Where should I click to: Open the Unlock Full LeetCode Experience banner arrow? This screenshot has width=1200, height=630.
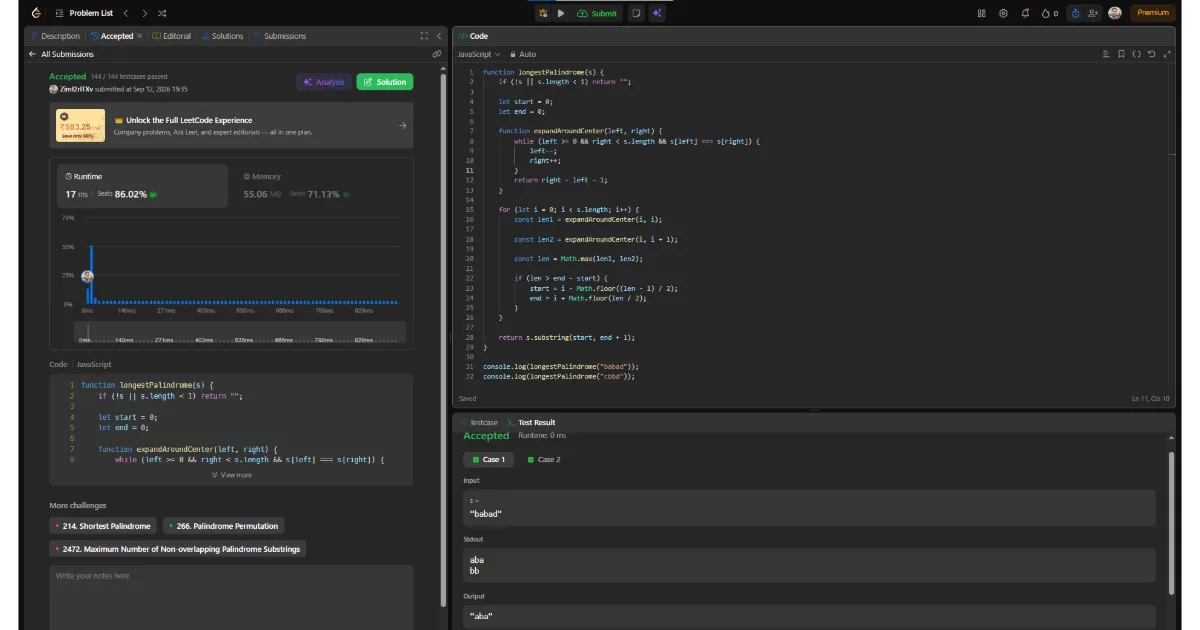pos(402,125)
